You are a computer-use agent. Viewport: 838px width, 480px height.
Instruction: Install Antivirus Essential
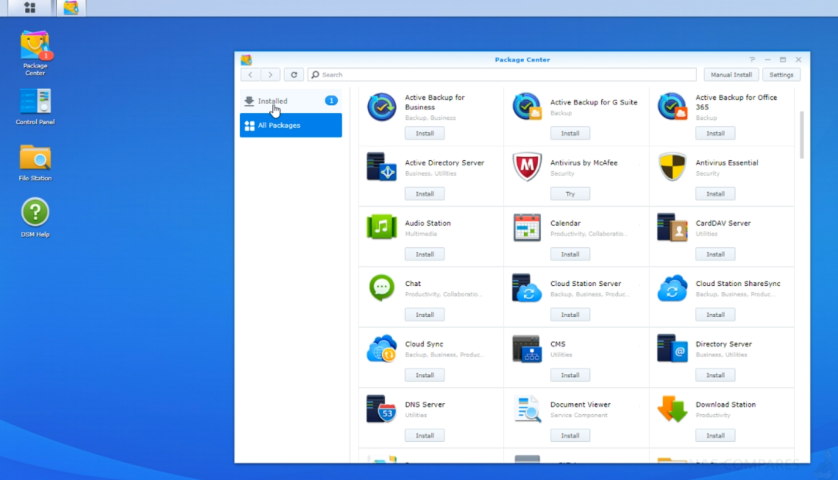[x=716, y=193]
